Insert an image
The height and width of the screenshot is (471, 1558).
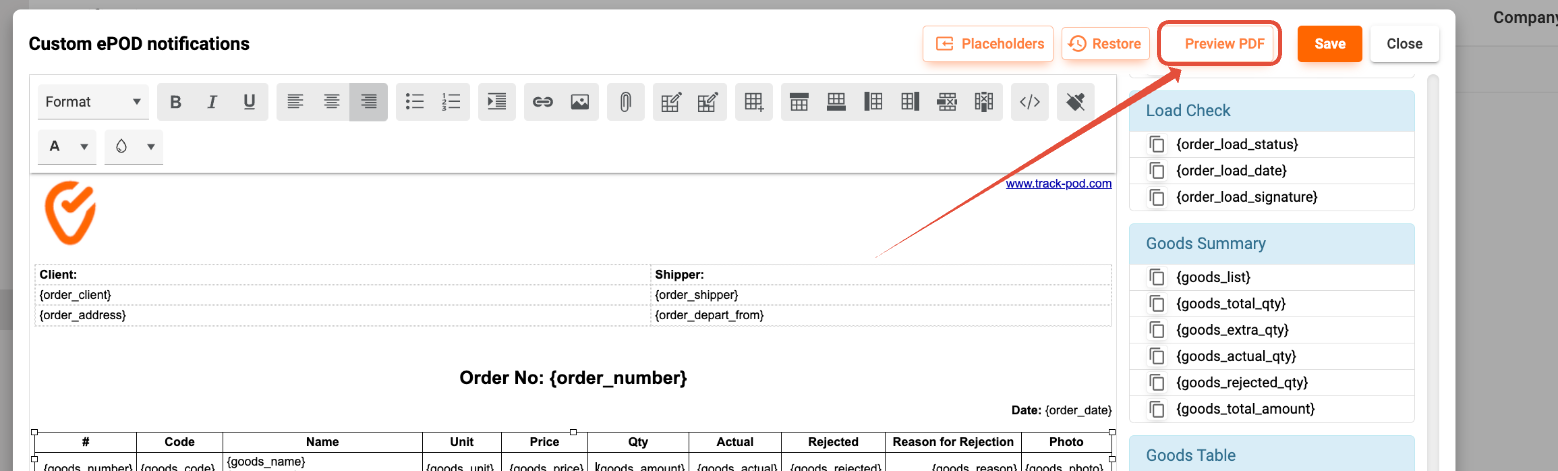click(x=580, y=102)
